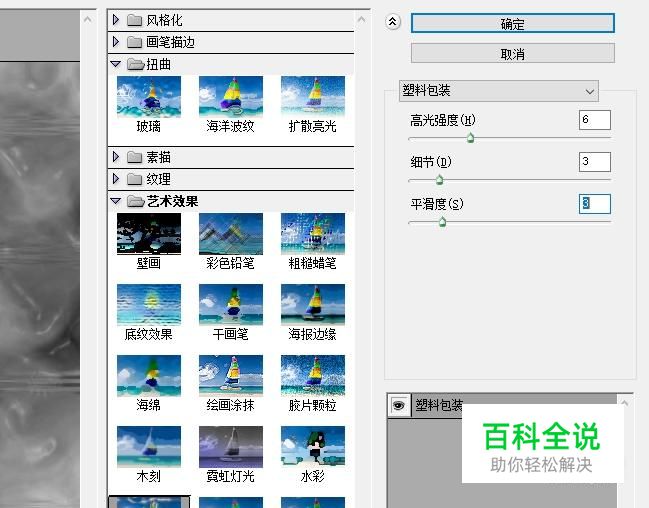Focus the 细节 value field
This screenshot has height=508, width=649.
595,162
